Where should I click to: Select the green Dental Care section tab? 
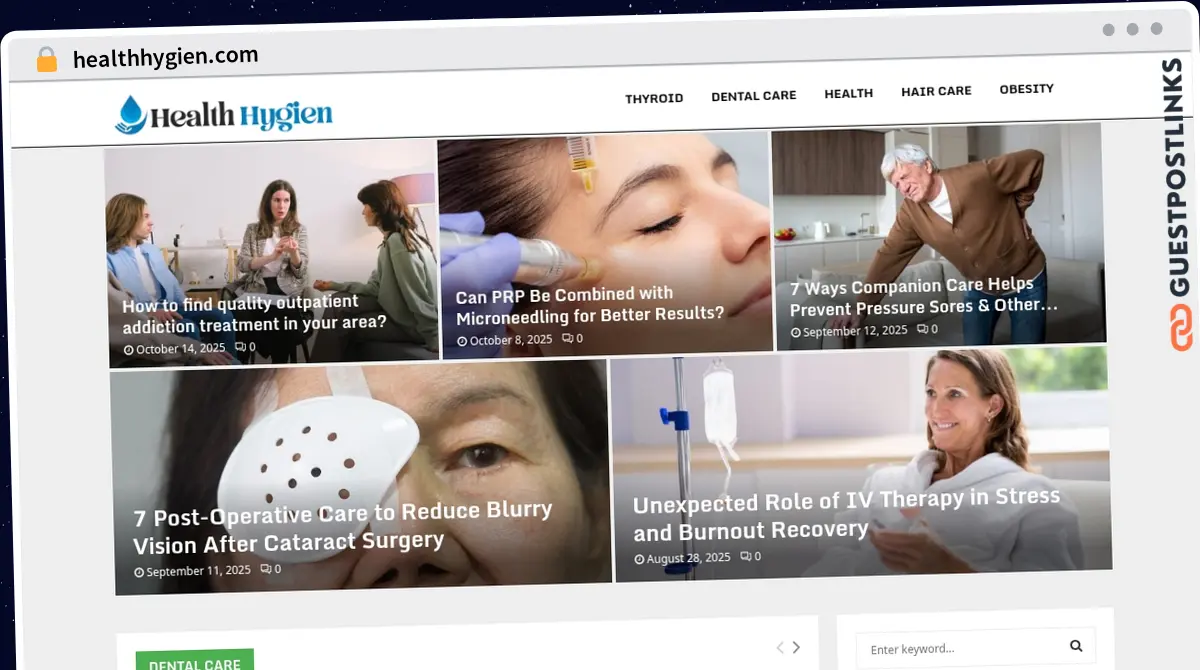(195, 660)
